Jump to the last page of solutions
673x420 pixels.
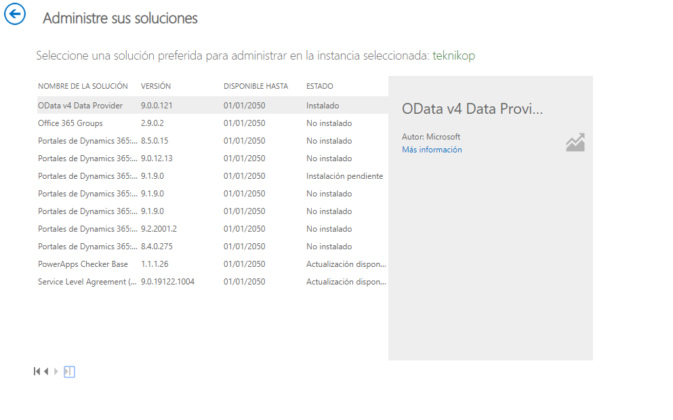pos(69,372)
